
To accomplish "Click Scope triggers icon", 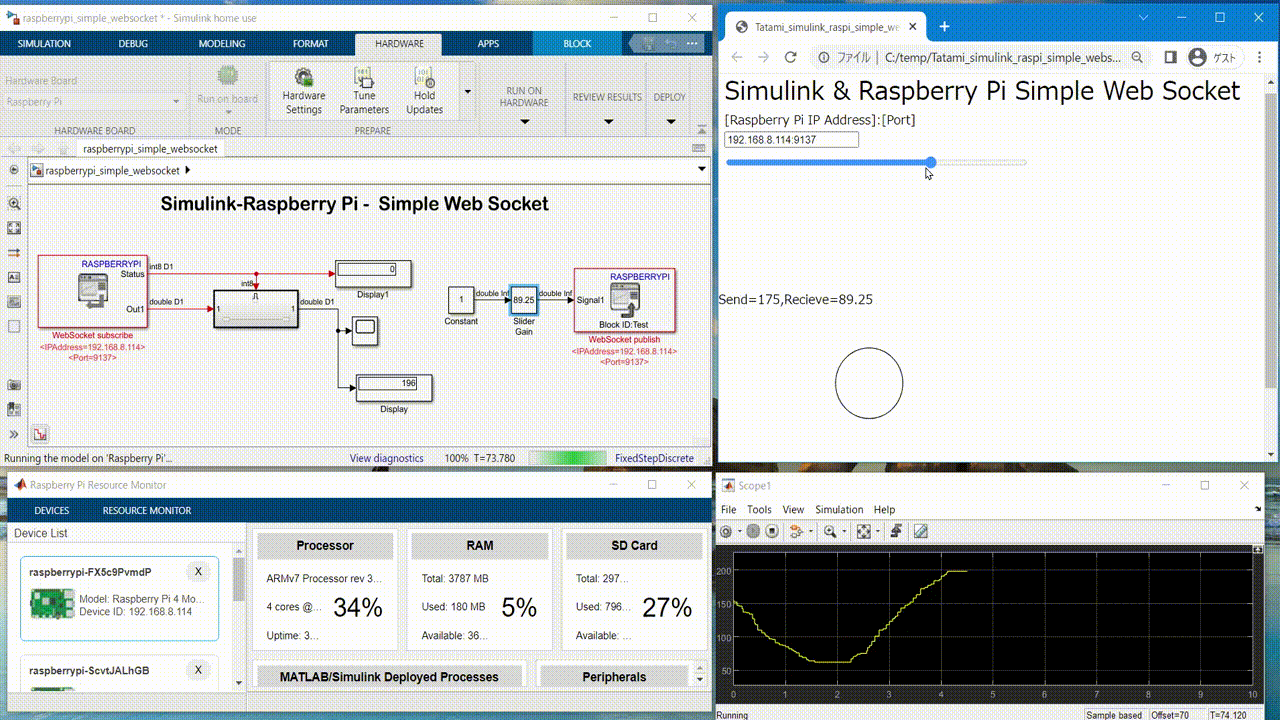I will (x=897, y=531).
